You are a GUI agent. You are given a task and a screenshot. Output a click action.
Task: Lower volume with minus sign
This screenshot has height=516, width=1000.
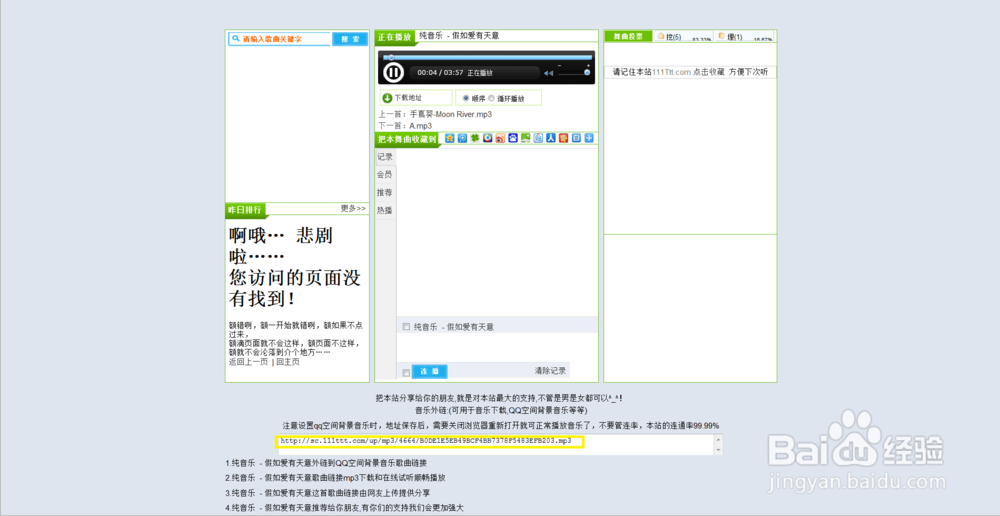[559, 66]
